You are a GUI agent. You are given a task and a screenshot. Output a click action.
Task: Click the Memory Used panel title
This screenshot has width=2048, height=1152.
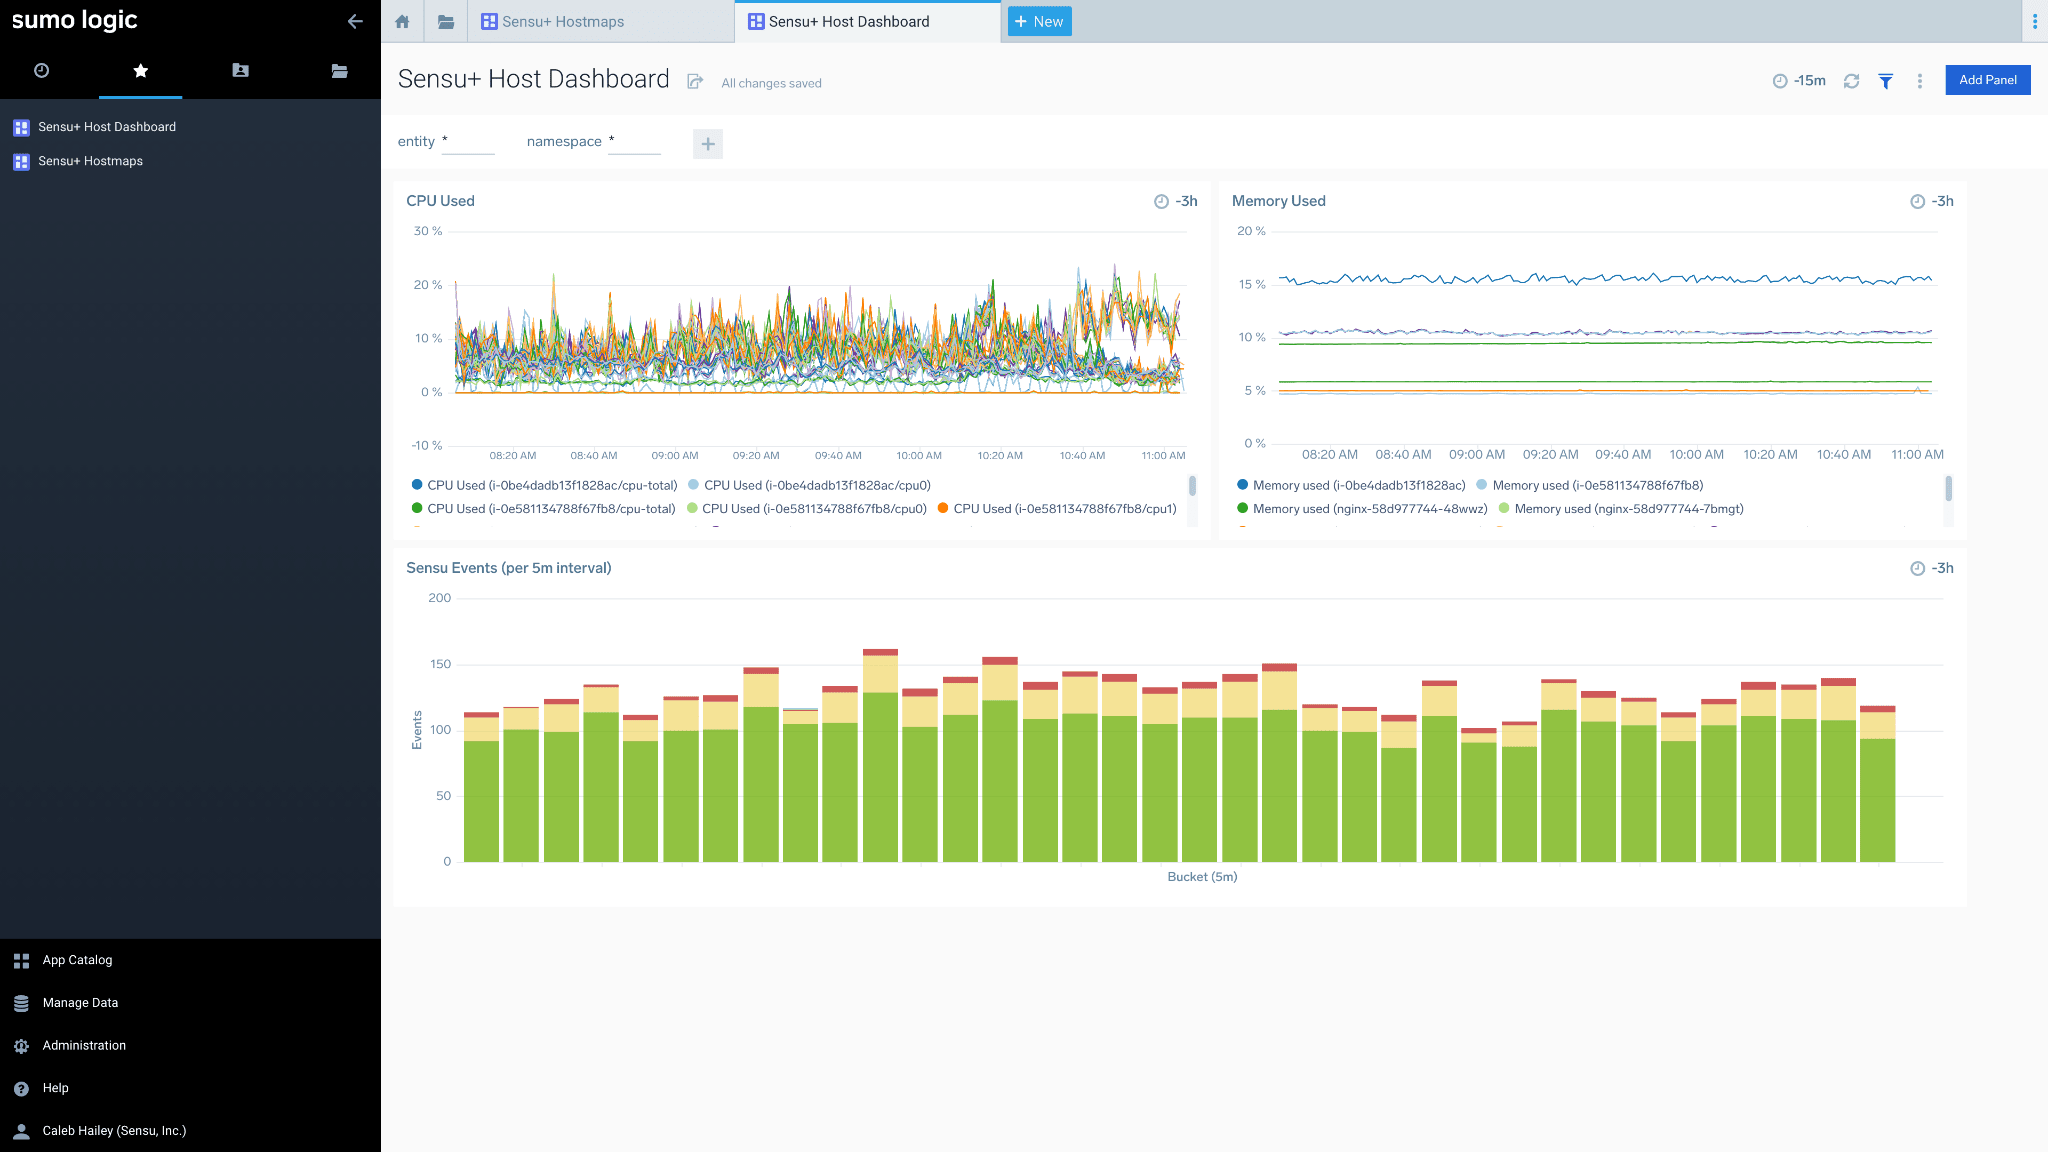[x=1278, y=201]
